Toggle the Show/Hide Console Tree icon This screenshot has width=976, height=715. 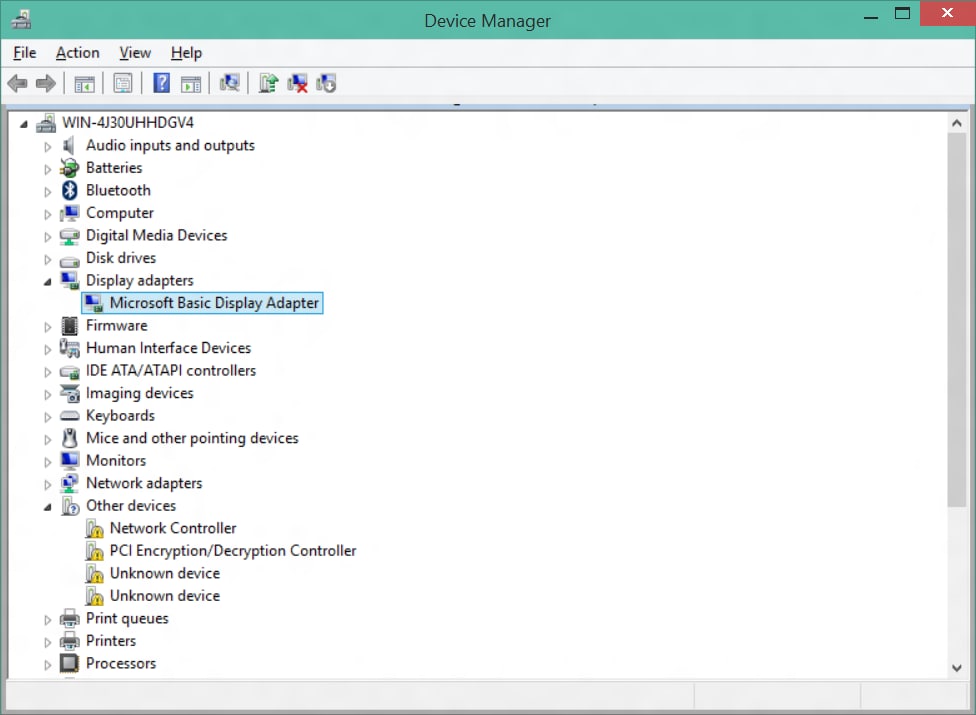(85, 83)
